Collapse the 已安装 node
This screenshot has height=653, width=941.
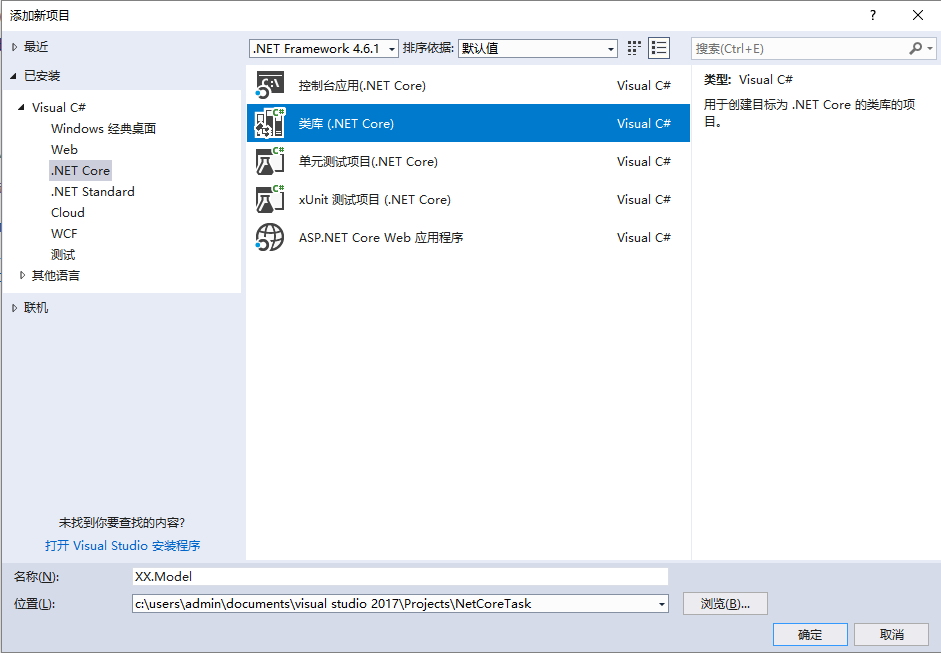pos(13,76)
